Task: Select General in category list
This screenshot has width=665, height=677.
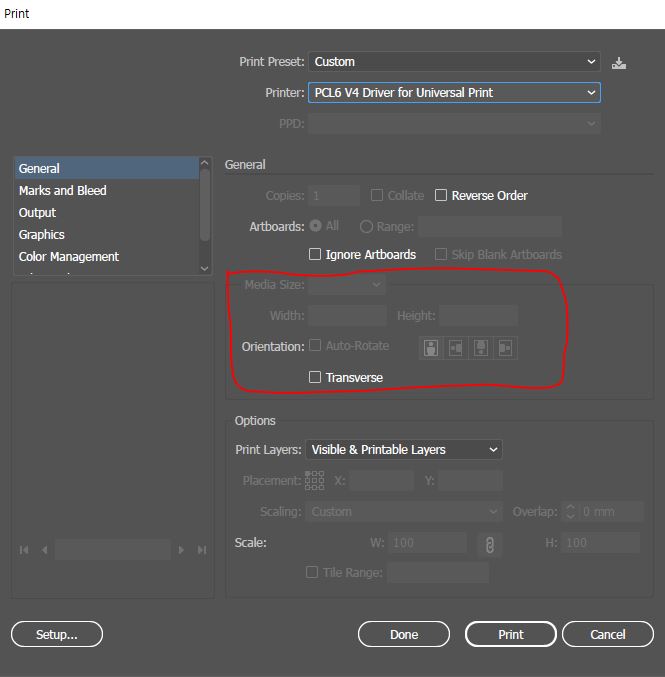Action: point(107,168)
